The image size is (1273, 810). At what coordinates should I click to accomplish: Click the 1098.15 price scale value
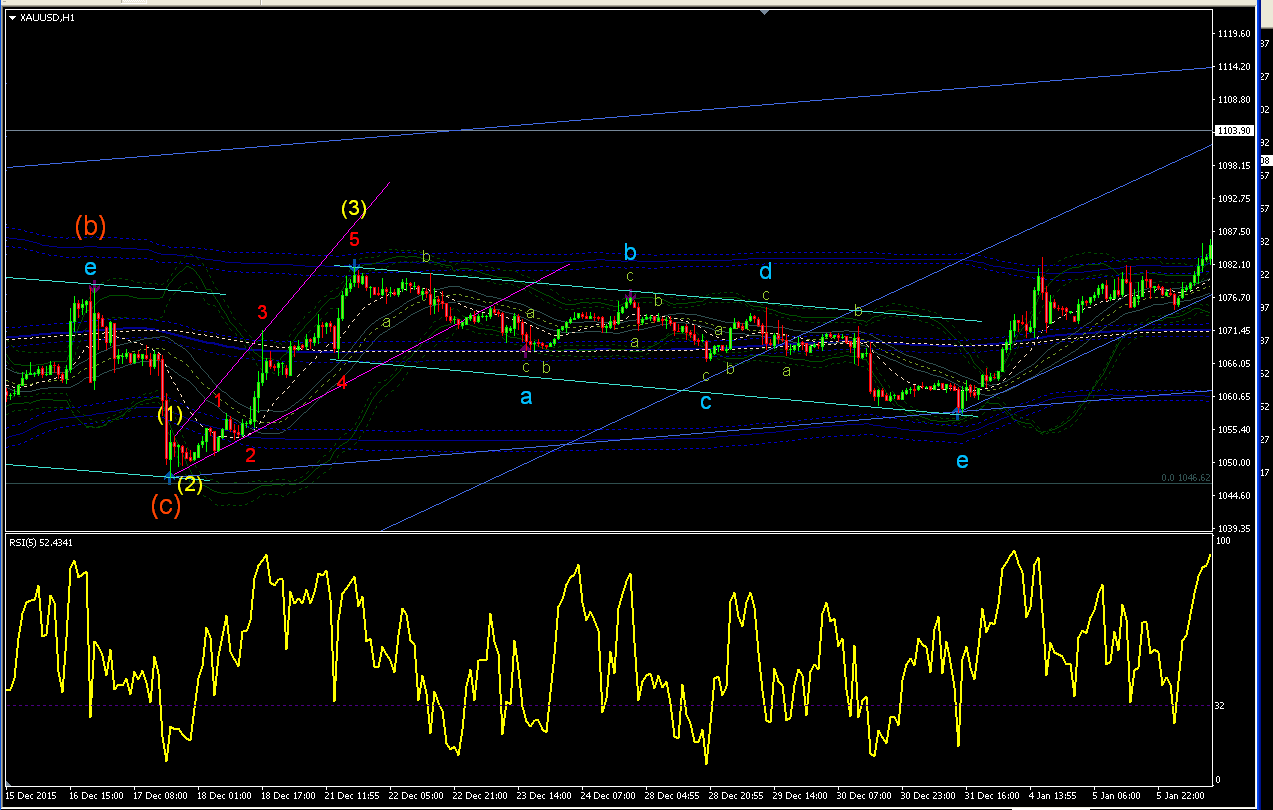1235,166
